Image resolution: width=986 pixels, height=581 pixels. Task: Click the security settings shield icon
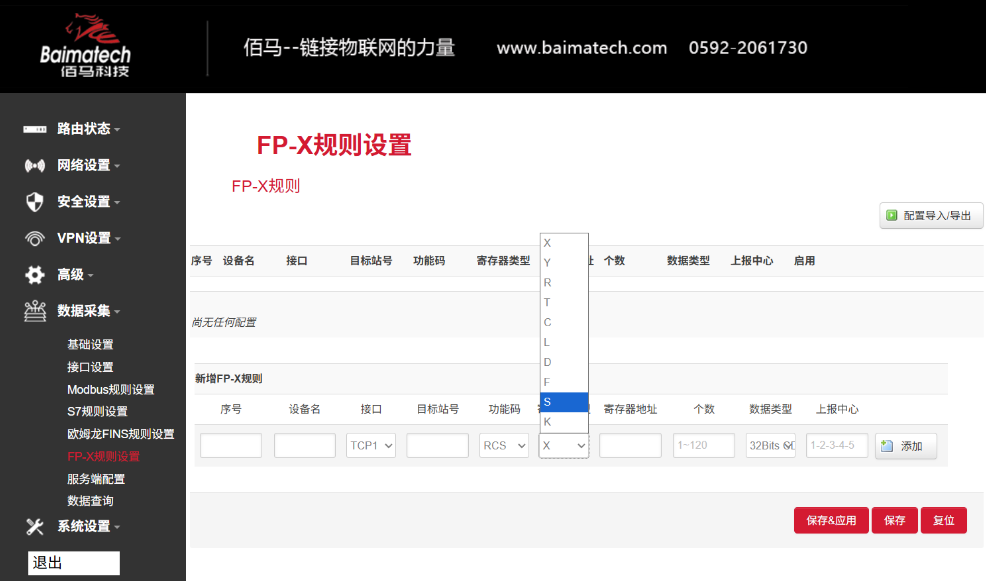(x=35, y=202)
